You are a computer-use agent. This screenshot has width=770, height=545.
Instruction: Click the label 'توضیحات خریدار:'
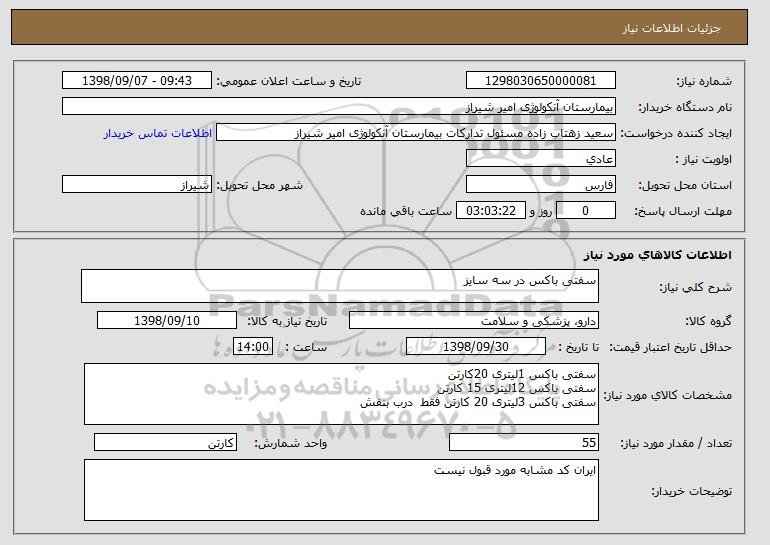(x=691, y=491)
